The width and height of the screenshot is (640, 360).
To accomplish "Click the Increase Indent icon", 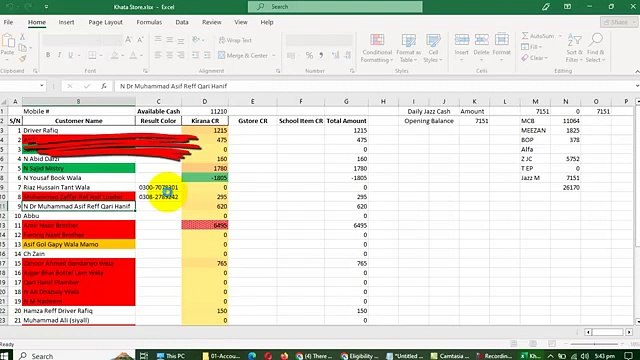I will pyautogui.click(x=207, y=55).
